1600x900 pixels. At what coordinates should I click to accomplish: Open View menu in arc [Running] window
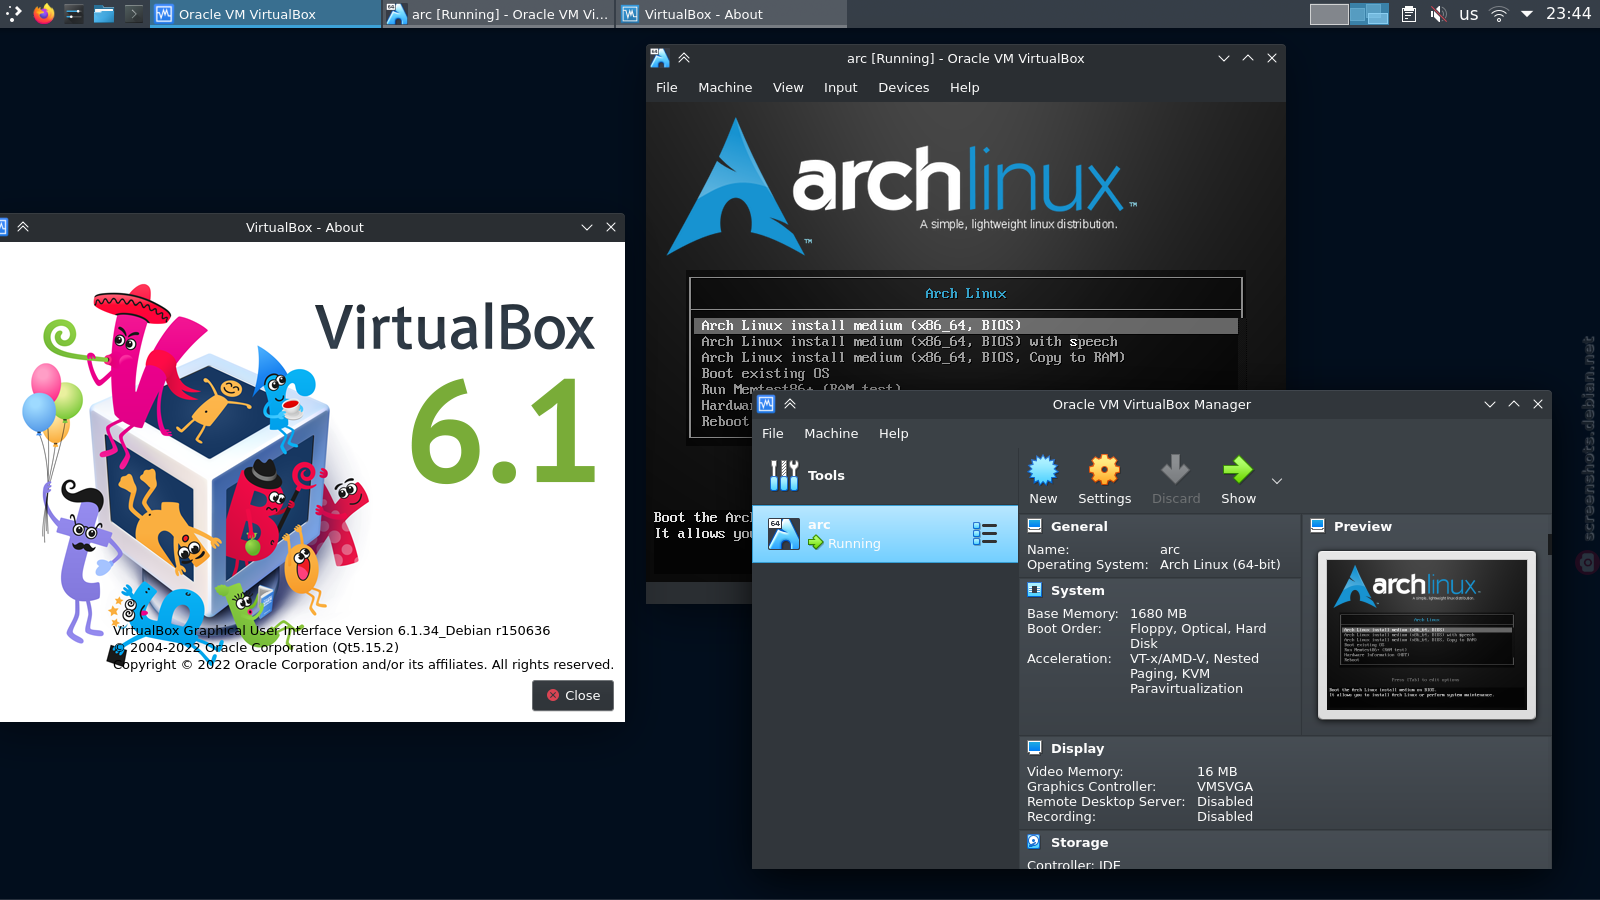[x=788, y=88]
